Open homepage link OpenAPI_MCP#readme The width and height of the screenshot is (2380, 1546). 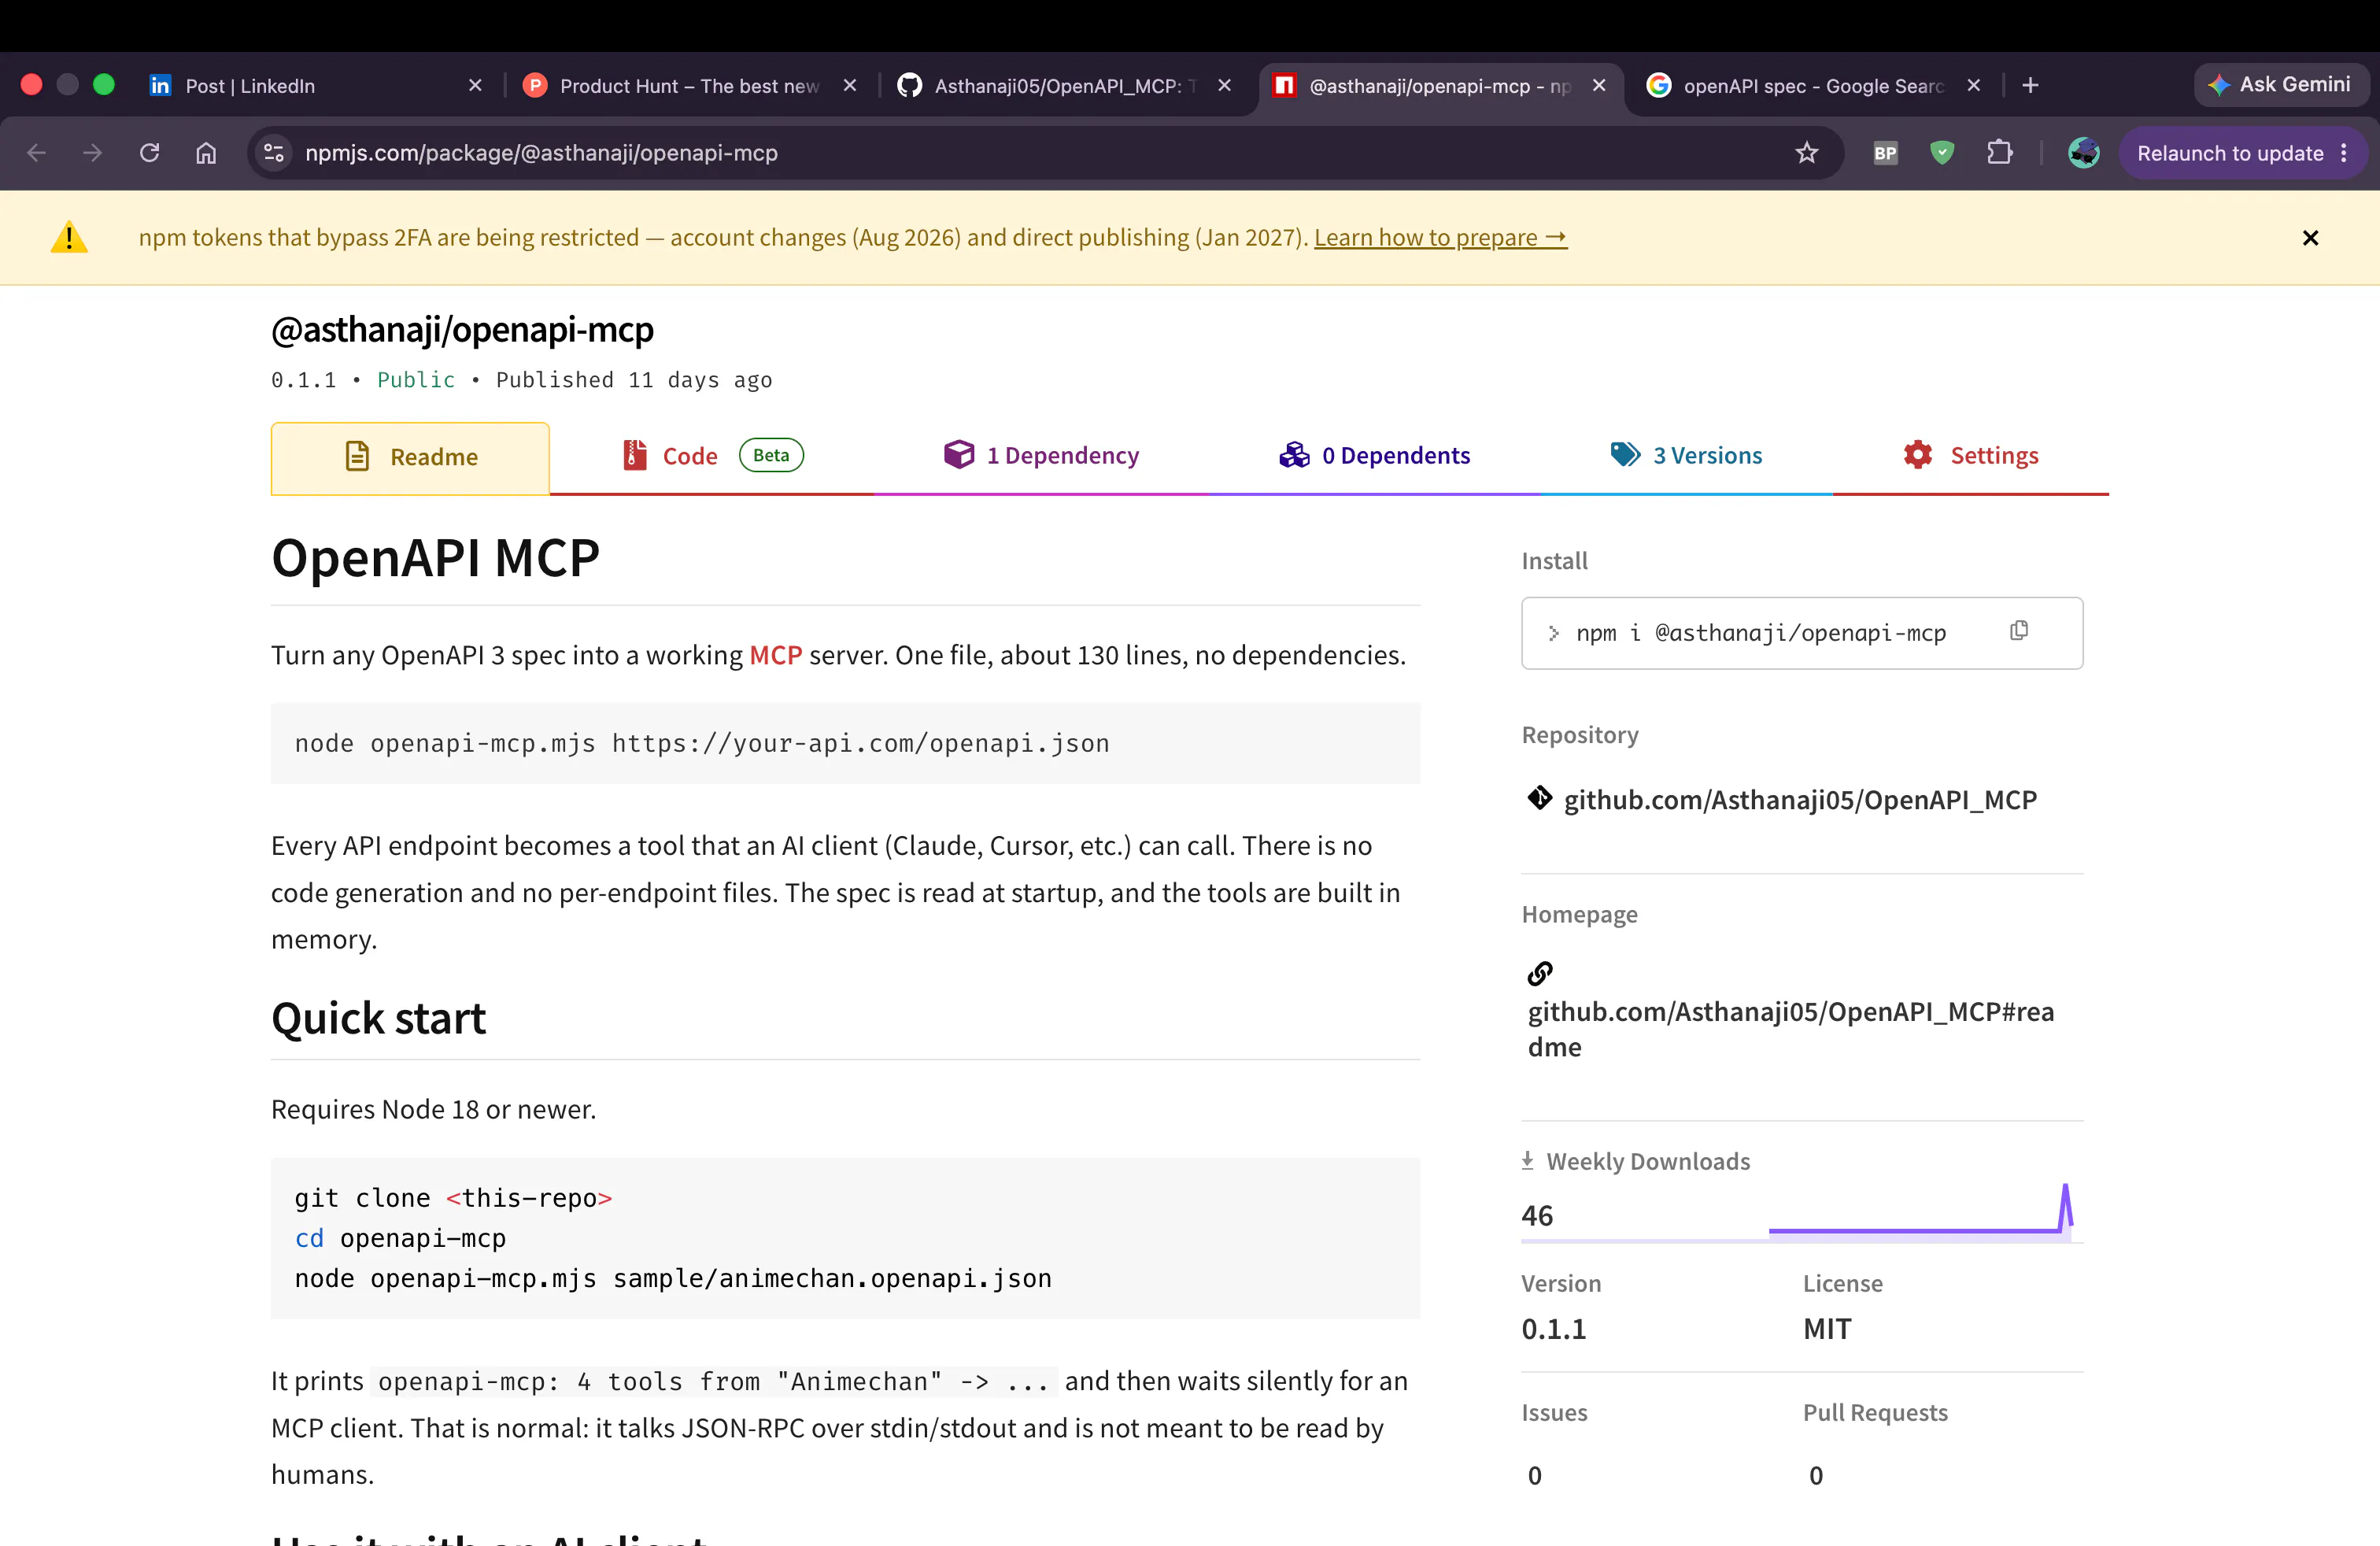point(1790,1029)
